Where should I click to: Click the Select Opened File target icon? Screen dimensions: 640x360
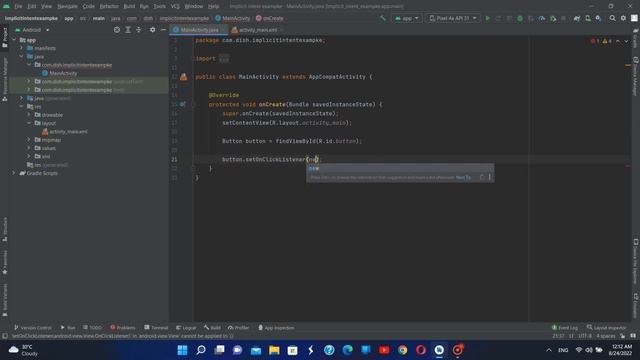click(x=117, y=30)
